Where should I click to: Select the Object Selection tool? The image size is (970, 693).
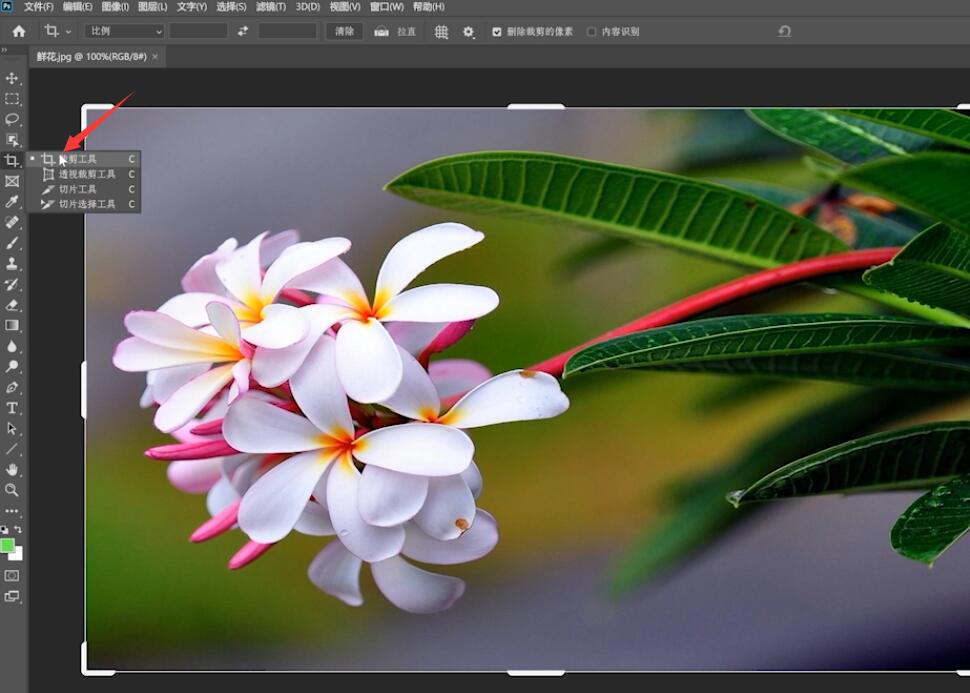[12, 140]
